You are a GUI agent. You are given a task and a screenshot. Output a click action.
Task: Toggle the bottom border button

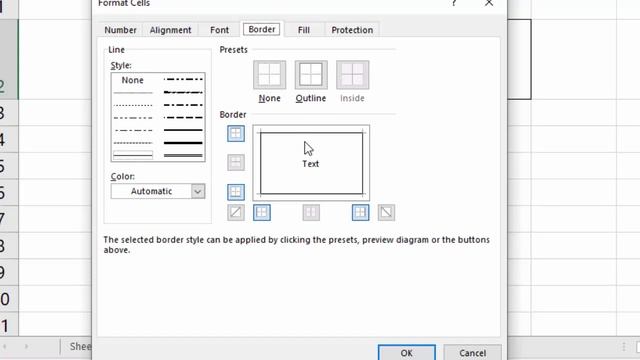click(x=236, y=192)
